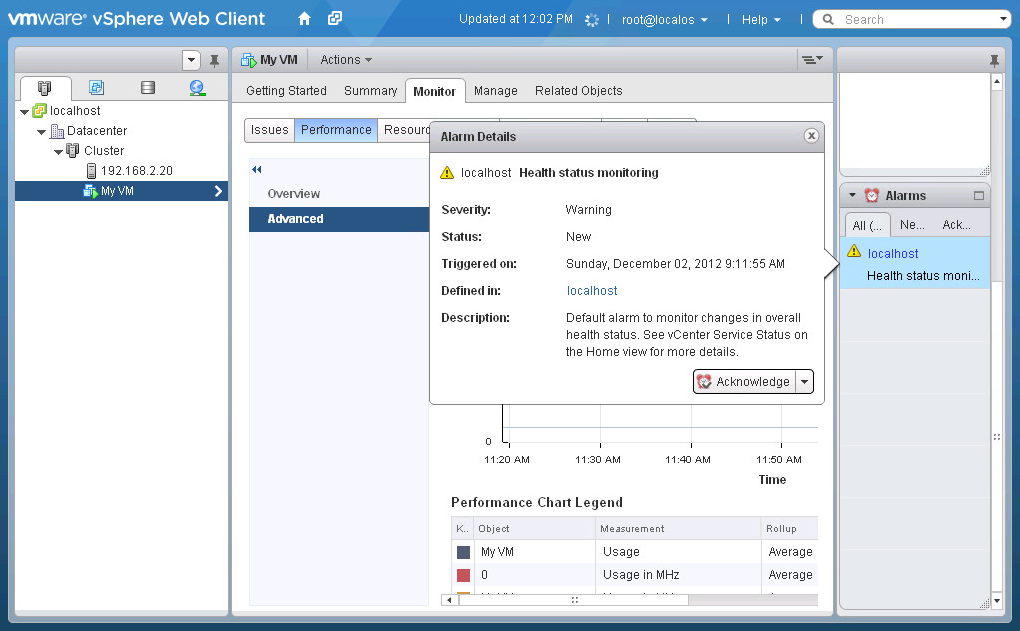The image size is (1020, 631).
Task: Click the Datacenter building icon
Action: pos(57,131)
